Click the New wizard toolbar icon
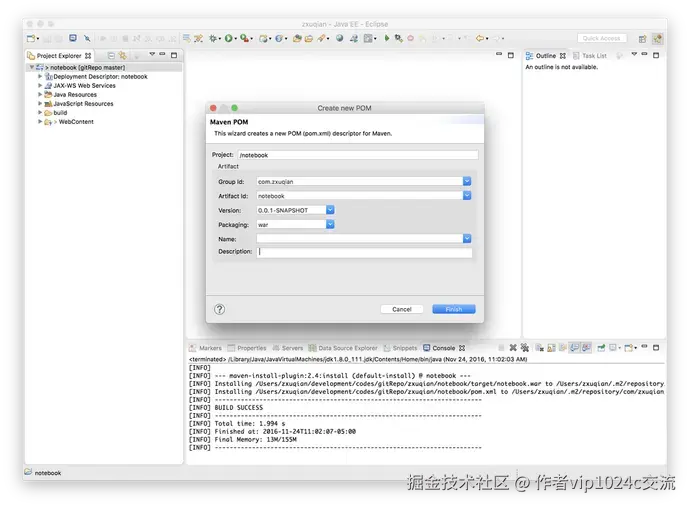This screenshot has height=507, width=690. (x=31, y=39)
